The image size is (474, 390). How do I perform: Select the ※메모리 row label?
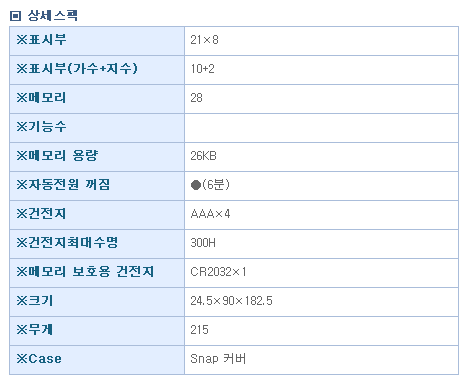41,98
